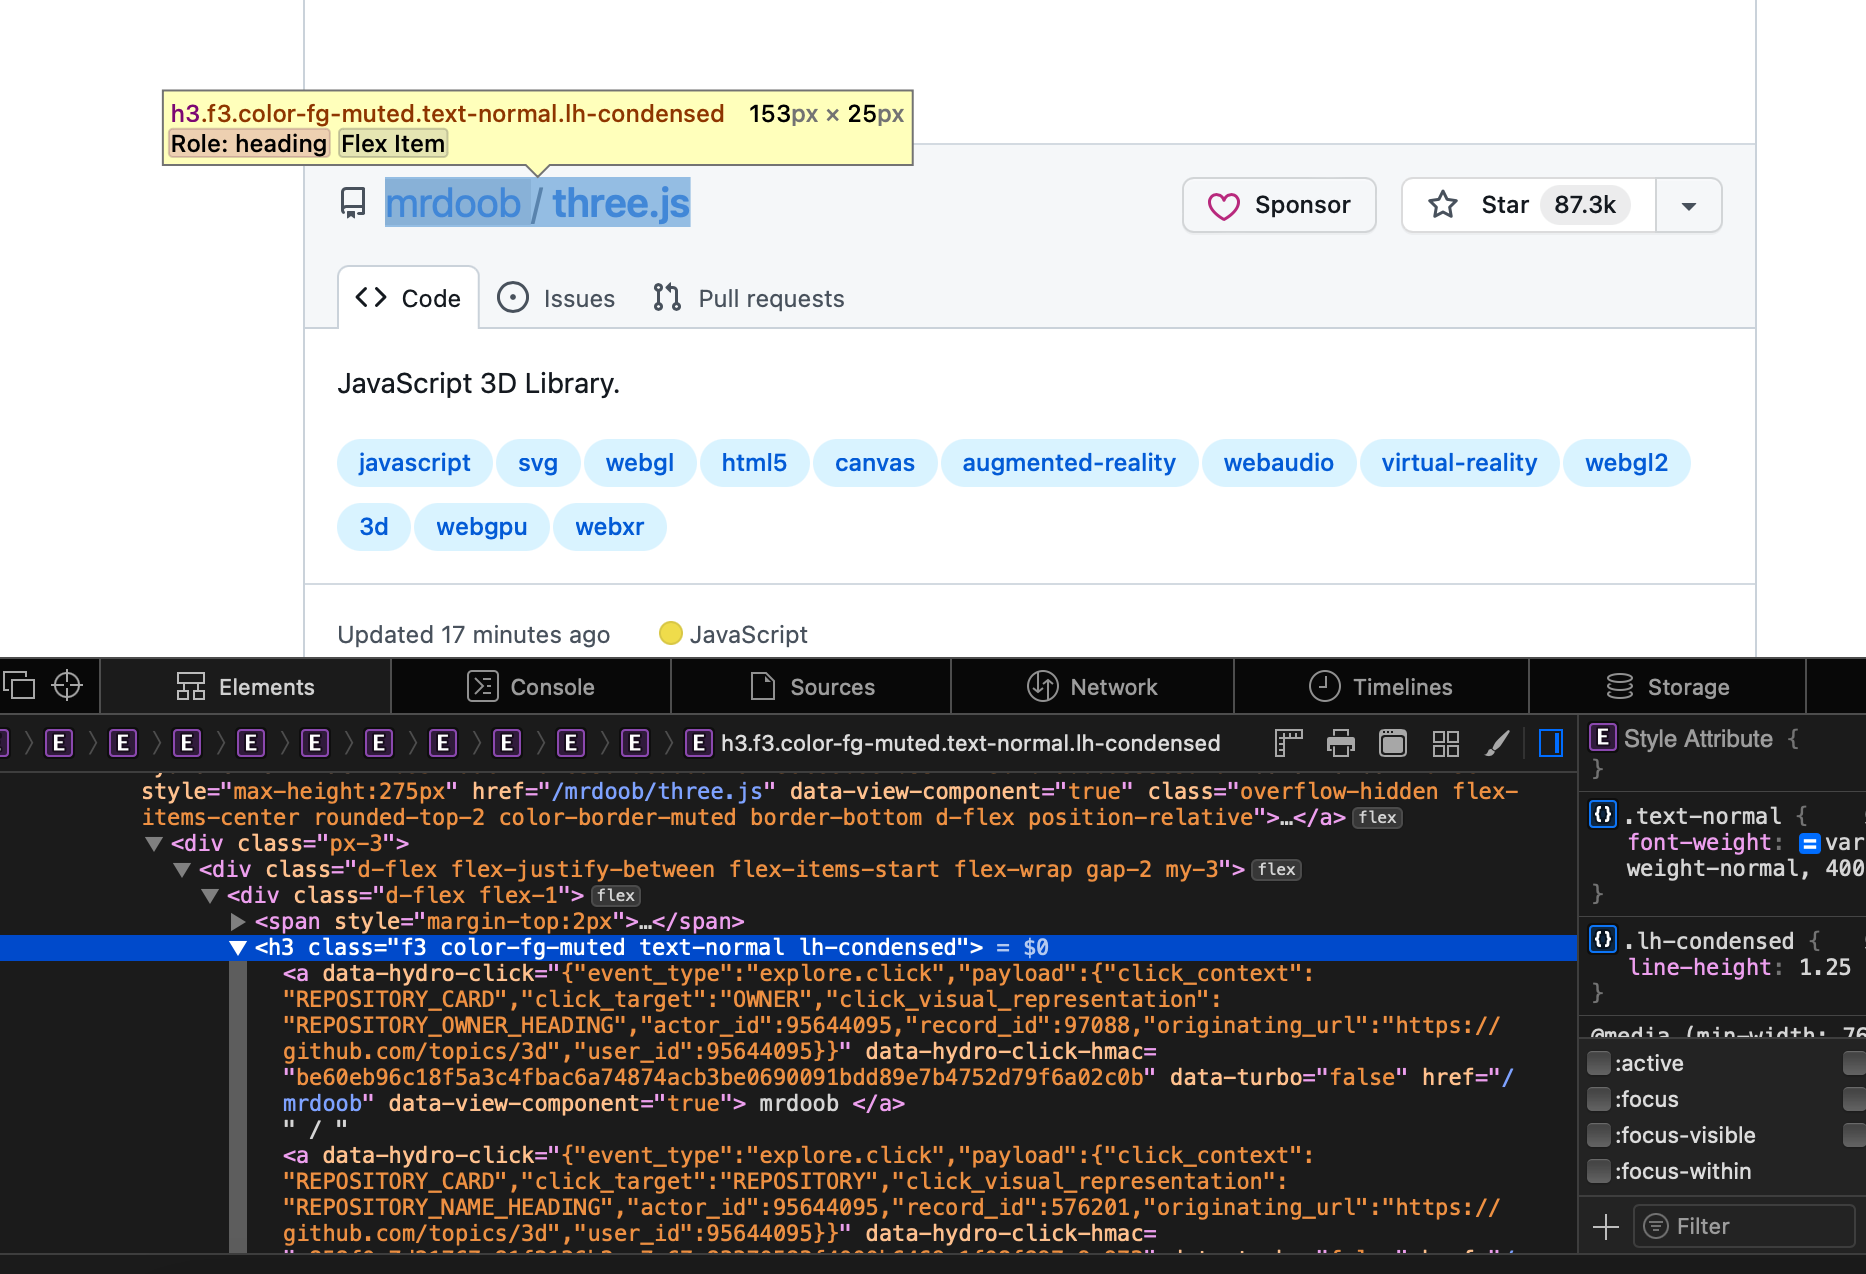The height and width of the screenshot is (1274, 1866).
Task: Collapse the selected h3 node
Action: point(238,948)
